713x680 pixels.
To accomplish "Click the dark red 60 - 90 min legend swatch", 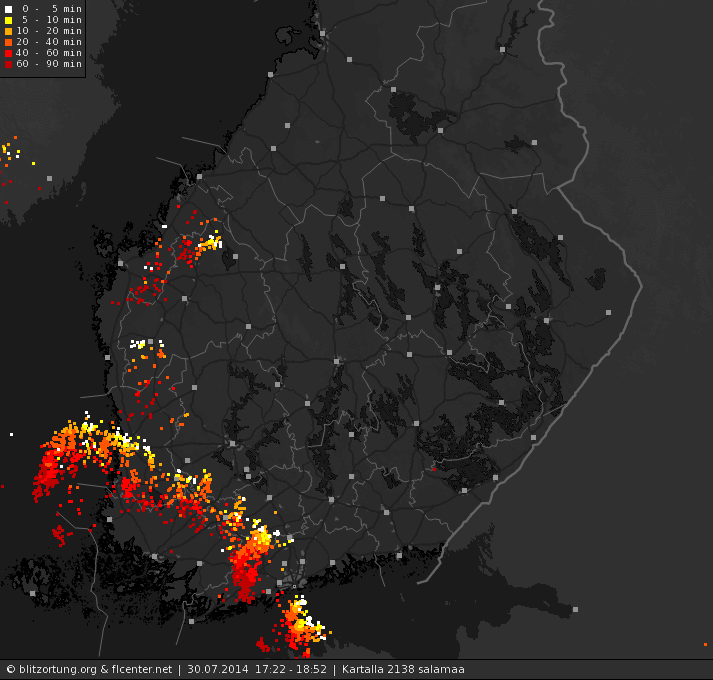I will 8,64.
